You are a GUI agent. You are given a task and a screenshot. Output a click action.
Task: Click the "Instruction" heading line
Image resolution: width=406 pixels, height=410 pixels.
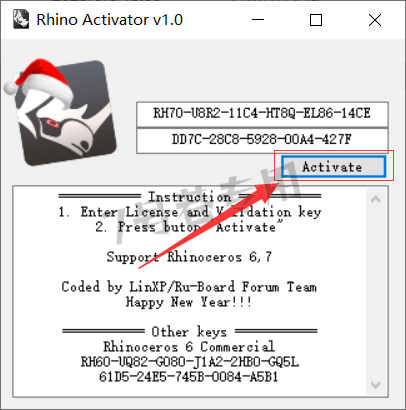tap(190, 197)
